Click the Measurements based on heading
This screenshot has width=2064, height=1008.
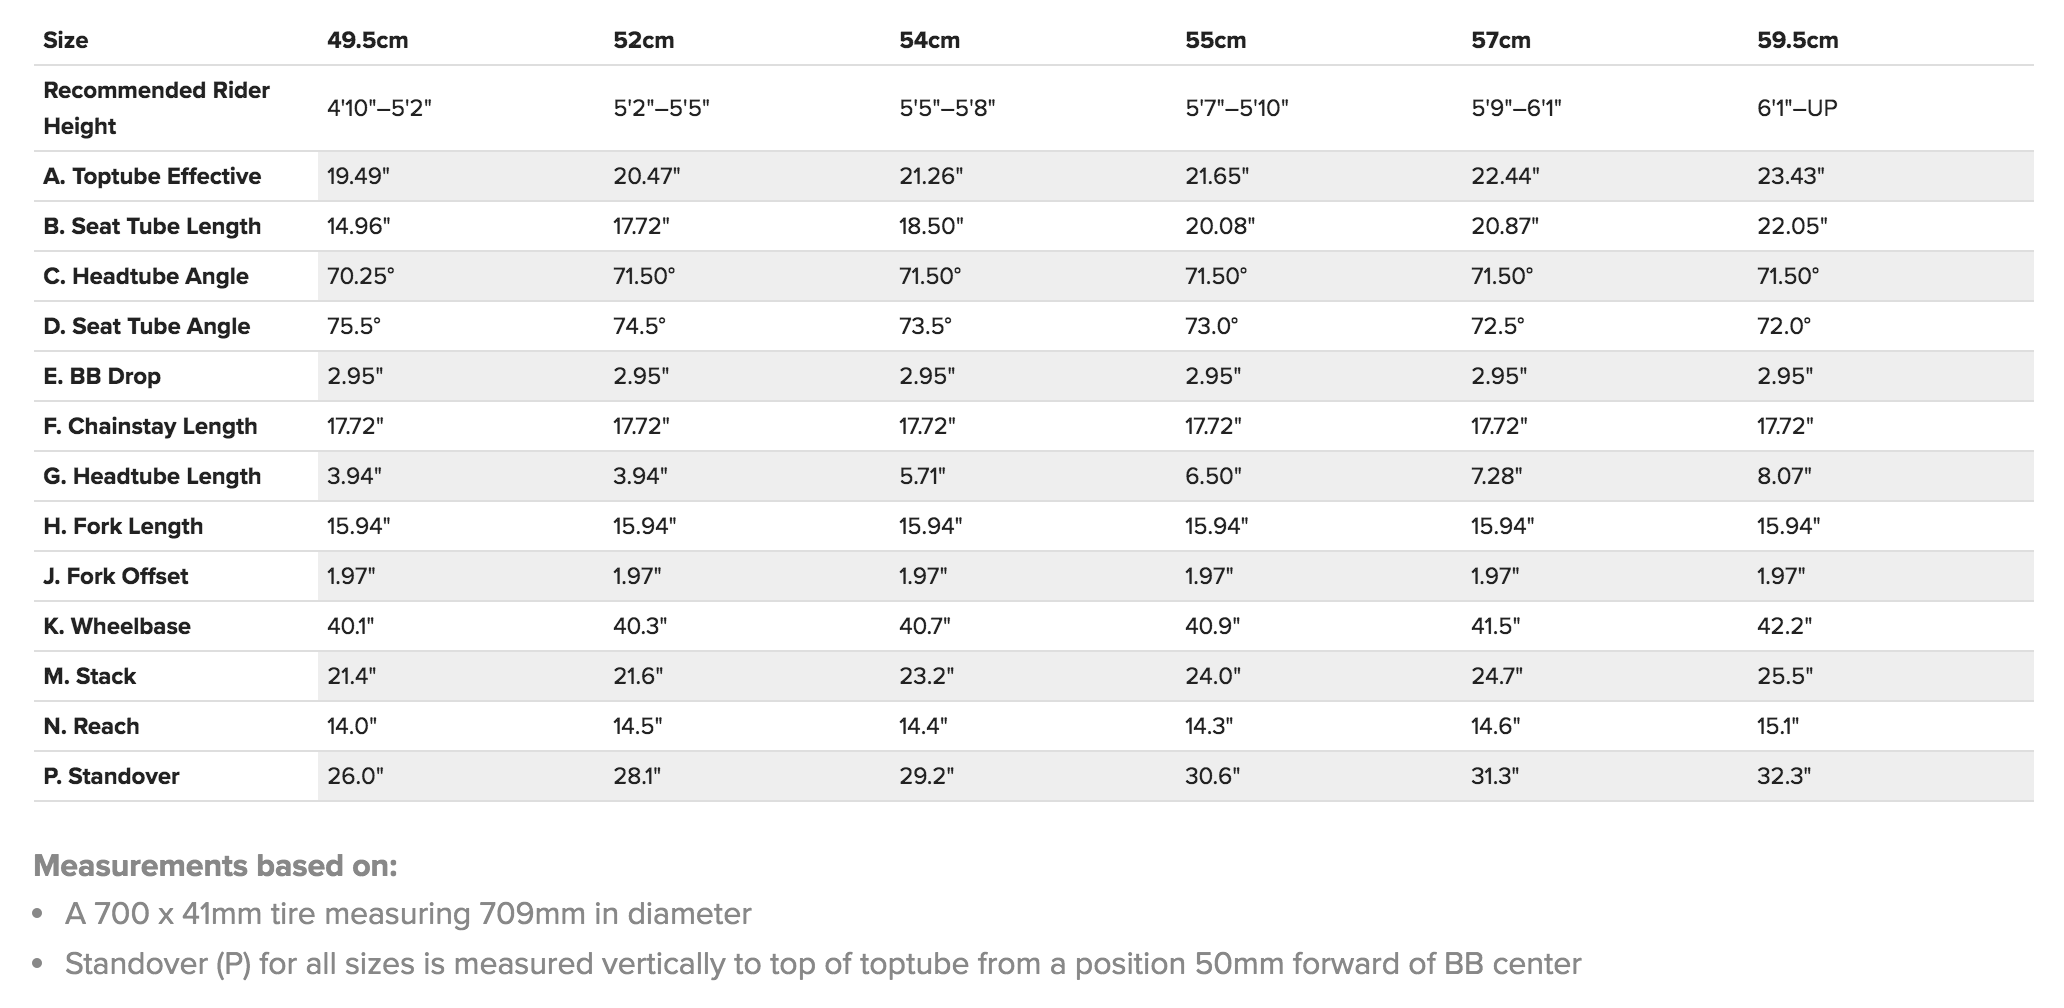point(215,866)
